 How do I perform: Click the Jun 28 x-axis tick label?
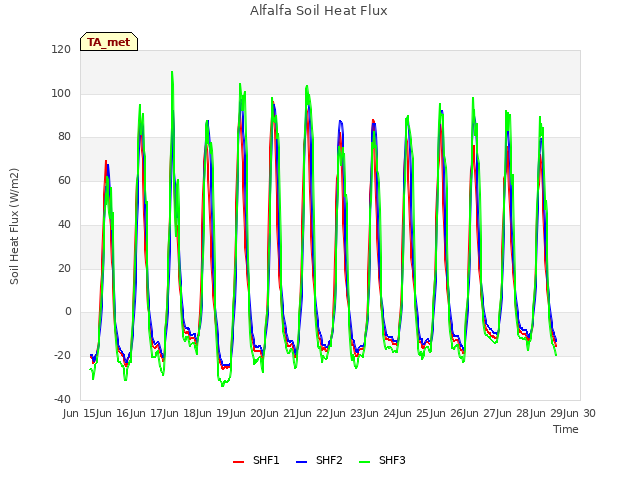point(514,413)
